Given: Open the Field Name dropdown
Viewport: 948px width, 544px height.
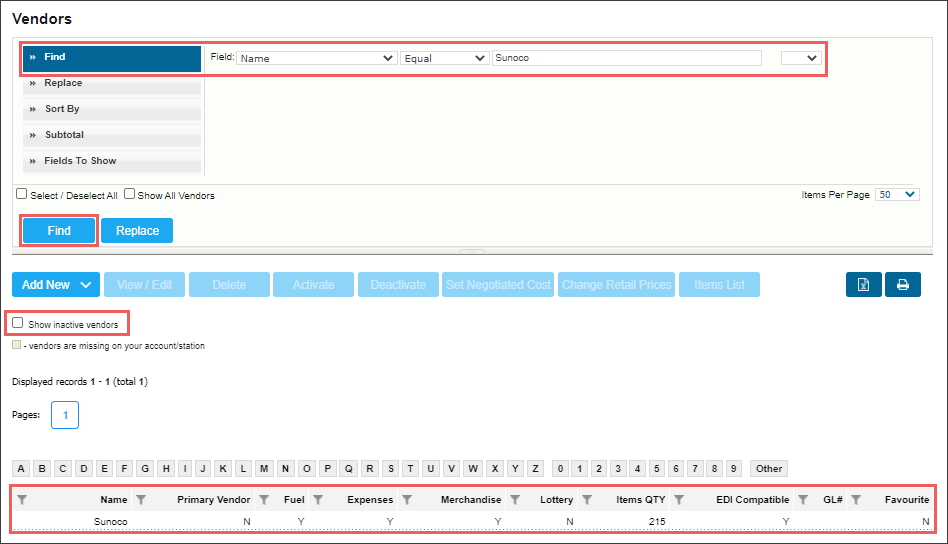Looking at the screenshot, I should (316, 58).
